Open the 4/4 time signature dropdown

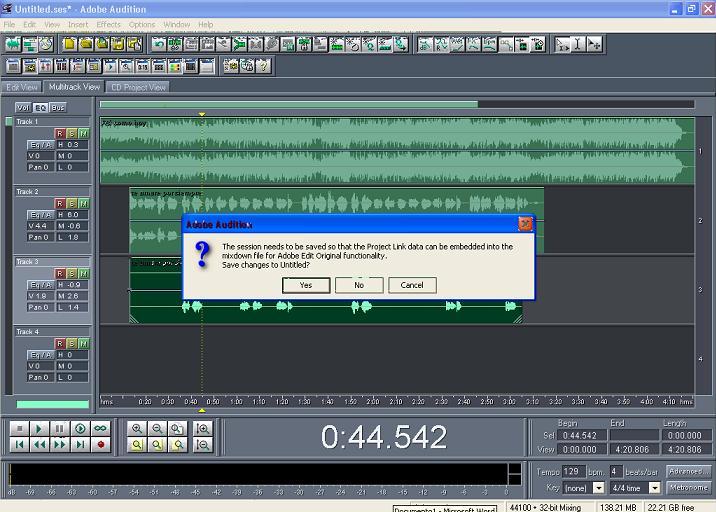(x=655, y=488)
